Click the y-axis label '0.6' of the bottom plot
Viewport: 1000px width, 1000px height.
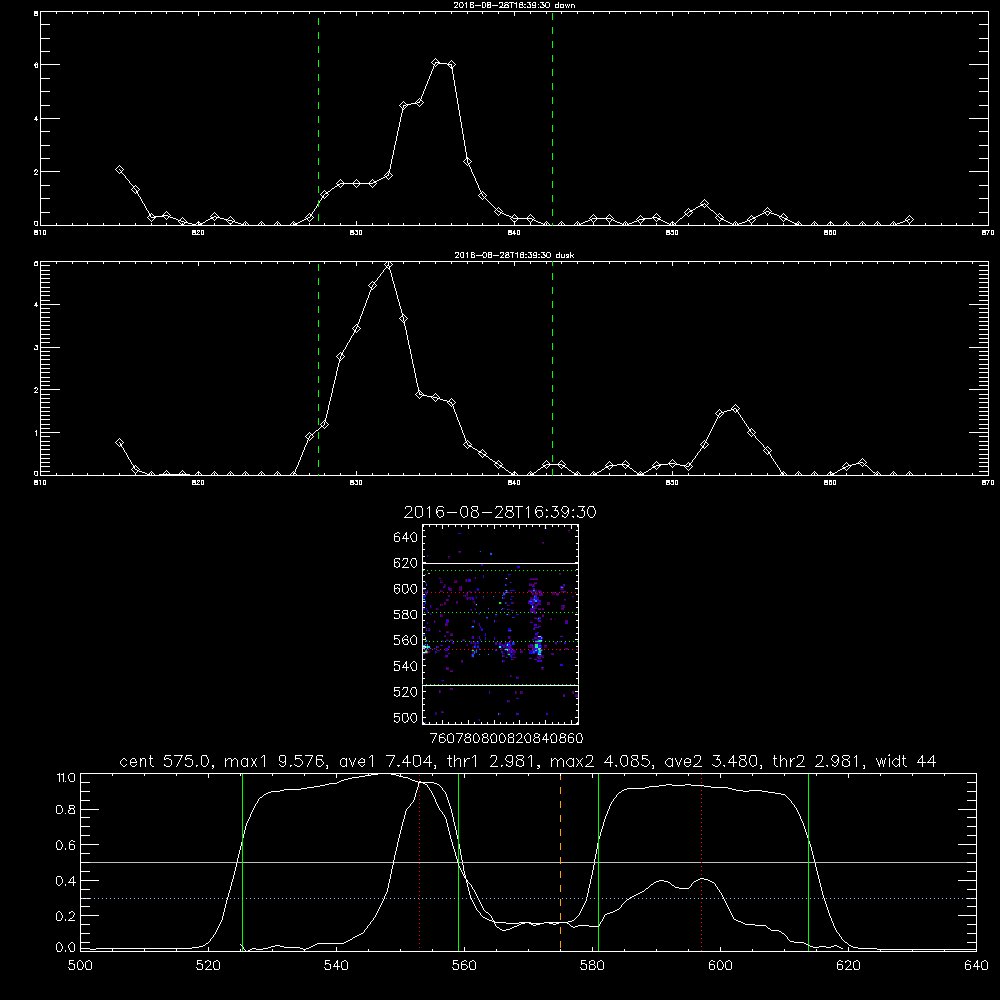pos(66,845)
